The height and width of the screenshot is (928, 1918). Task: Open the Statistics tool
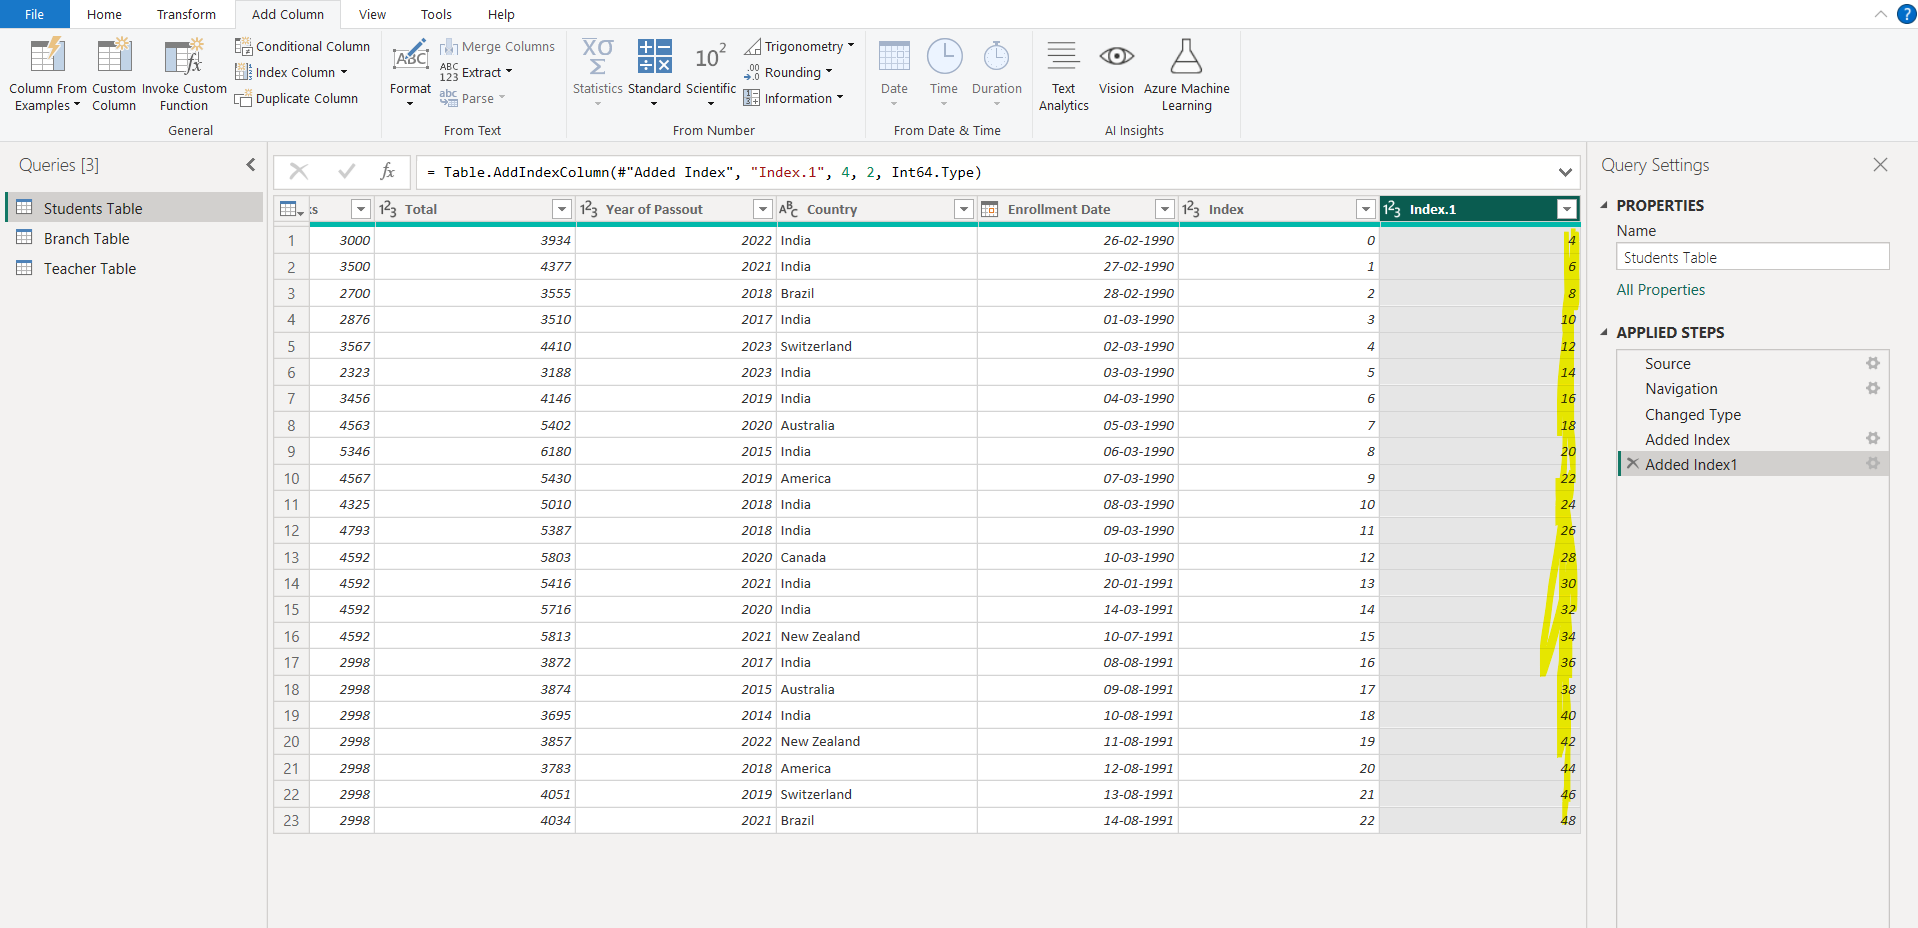click(x=597, y=70)
